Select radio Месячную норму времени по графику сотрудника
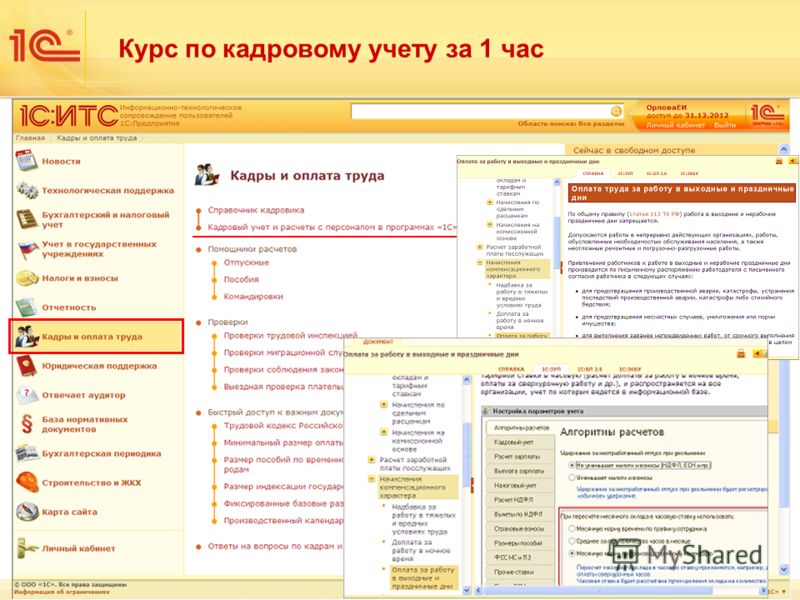Image resolution: width=800 pixels, height=600 pixels. coord(572,529)
